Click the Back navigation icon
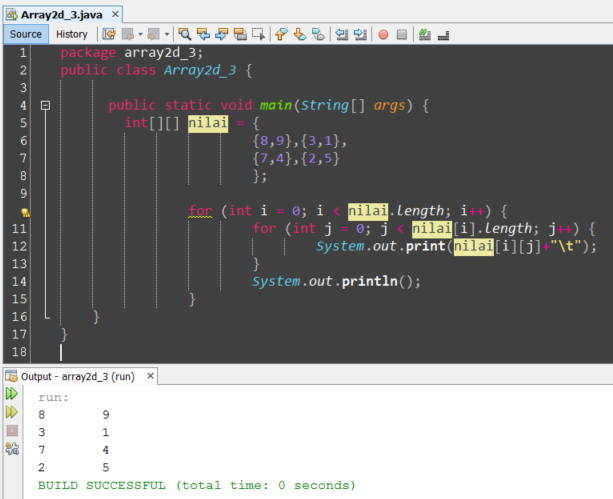Screen dimensions: 613x499 tap(127, 34)
